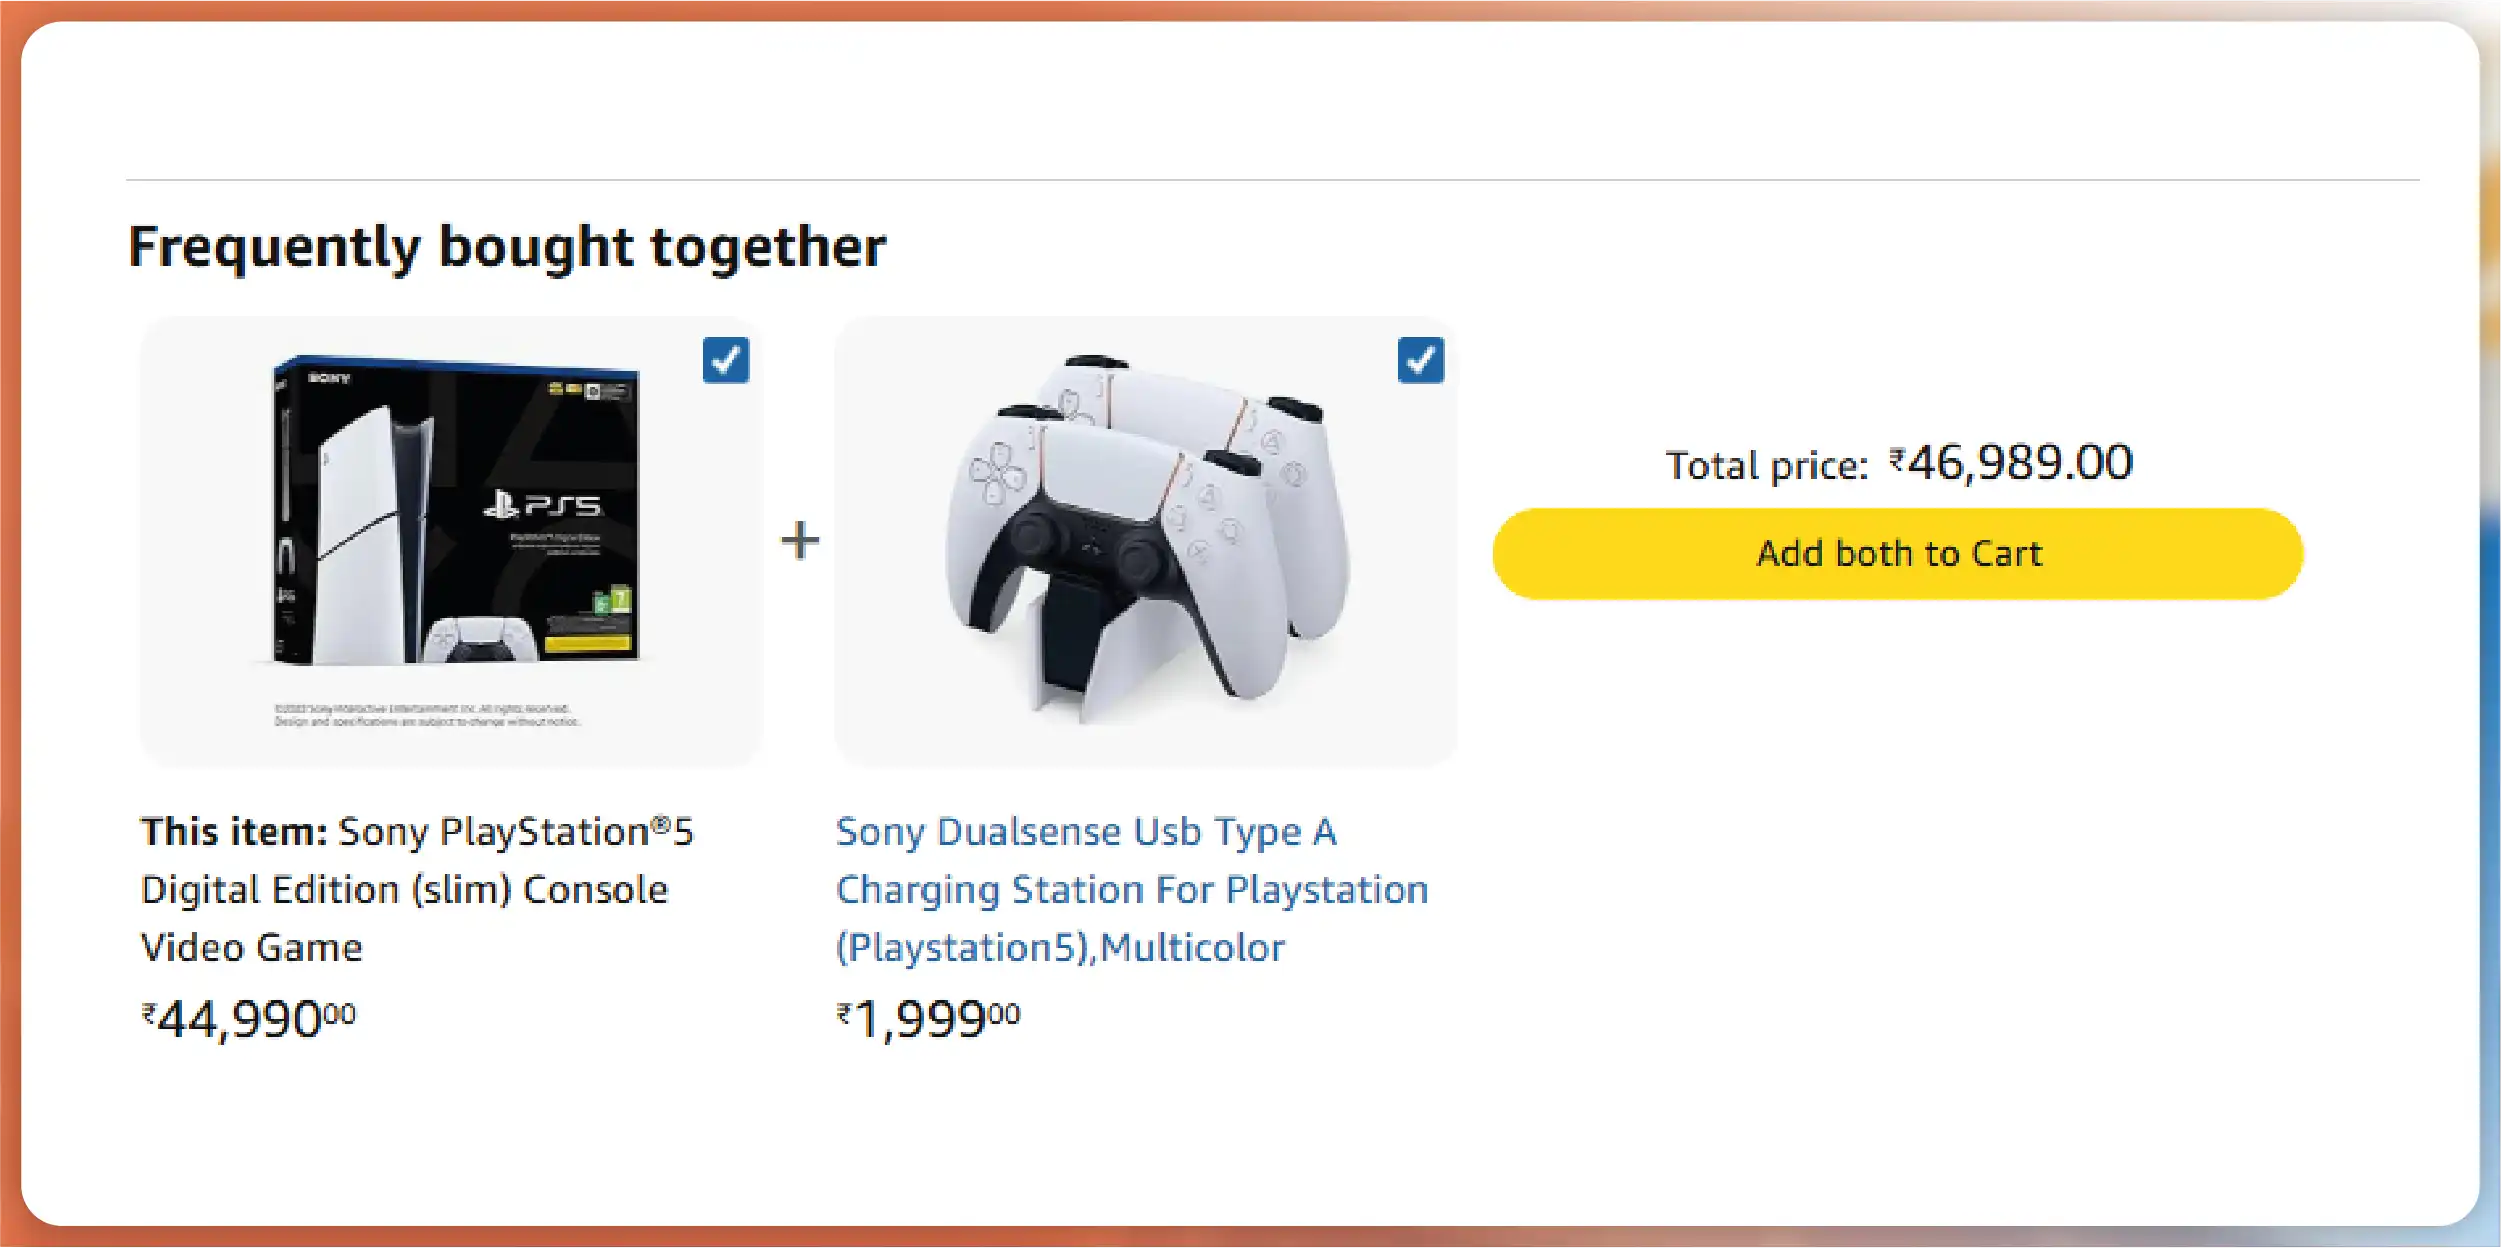Click the Add both to Cart button

[1897, 554]
